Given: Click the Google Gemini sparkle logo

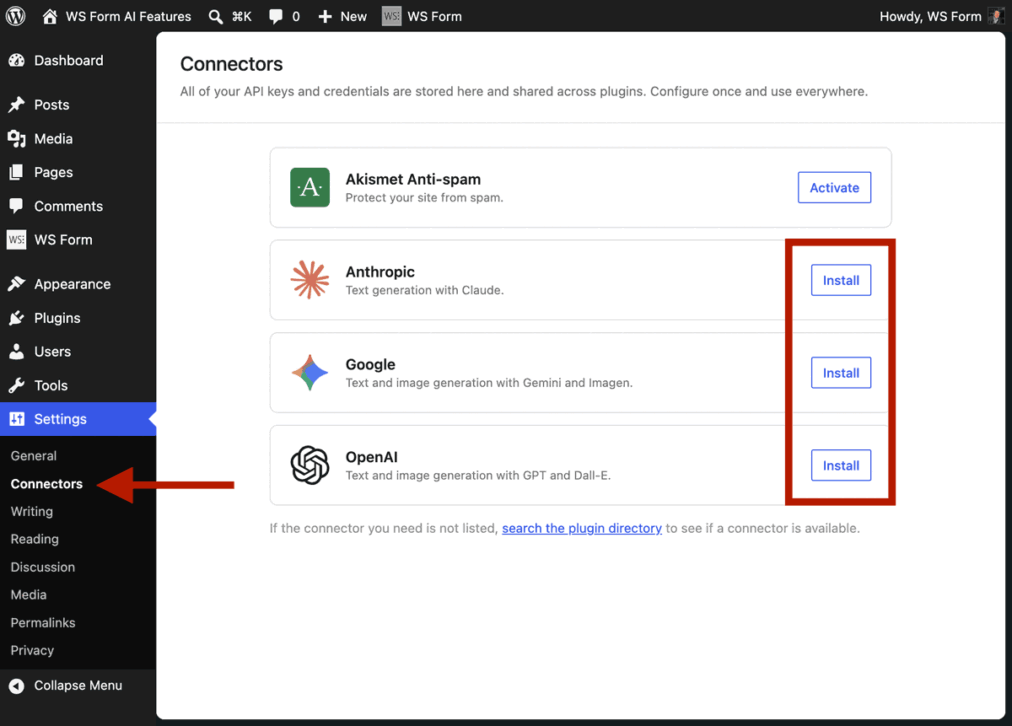Looking at the screenshot, I should pyautogui.click(x=310, y=372).
